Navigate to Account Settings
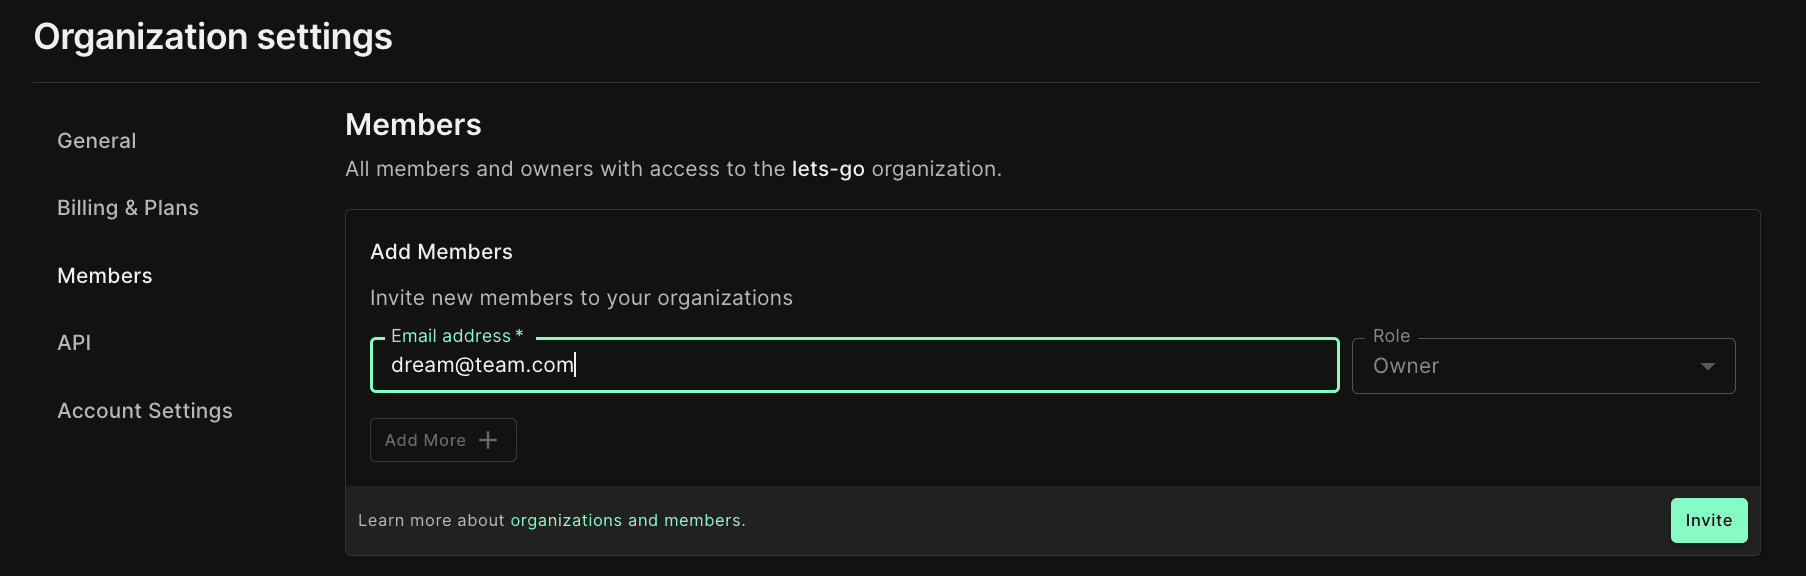 point(145,411)
